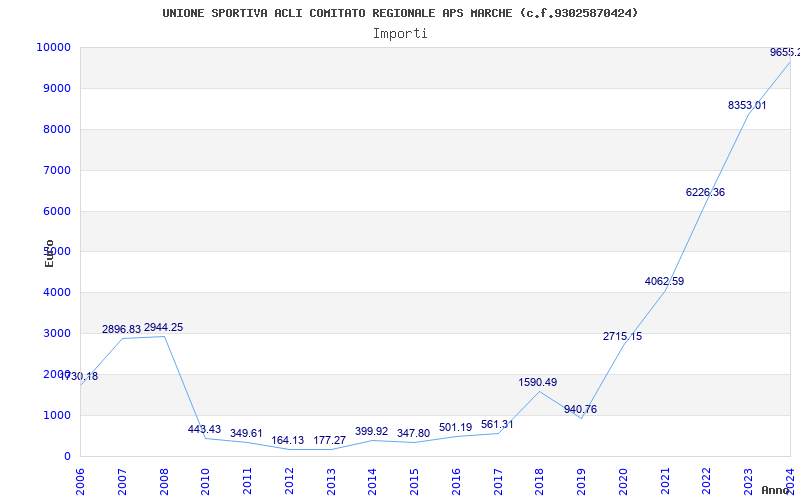Click the x-axis year 2017
800x500 pixels.
pyautogui.click(x=498, y=482)
